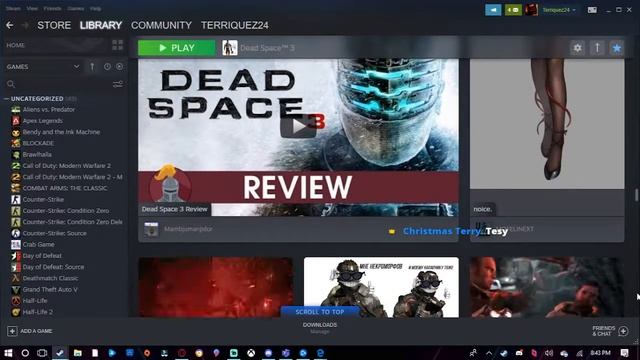Screen dimensions: 640x360
Task: Select Grand Theft Auto V
Action: tap(50, 289)
